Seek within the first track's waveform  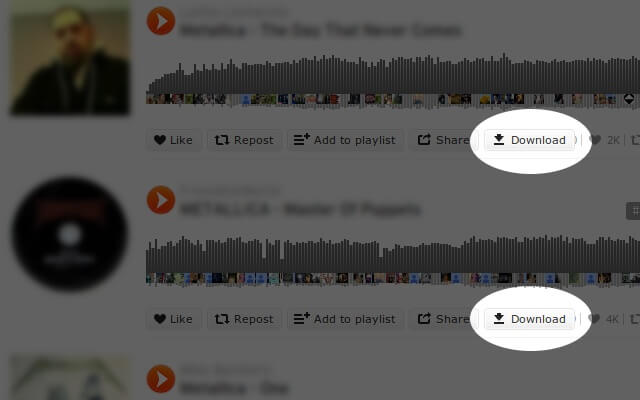(393, 79)
